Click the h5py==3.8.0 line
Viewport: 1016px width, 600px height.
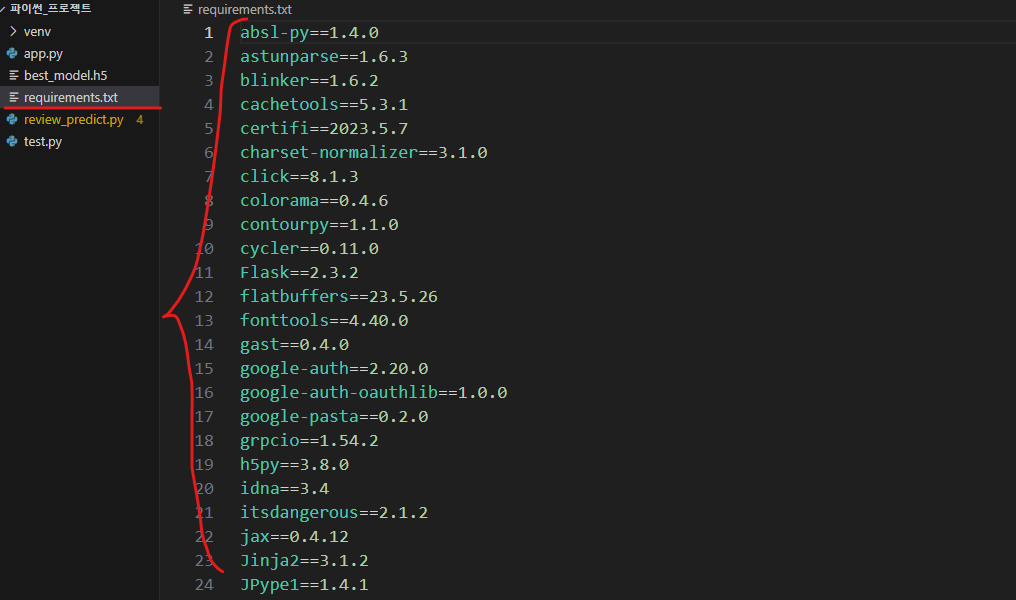tap(294, 464)
